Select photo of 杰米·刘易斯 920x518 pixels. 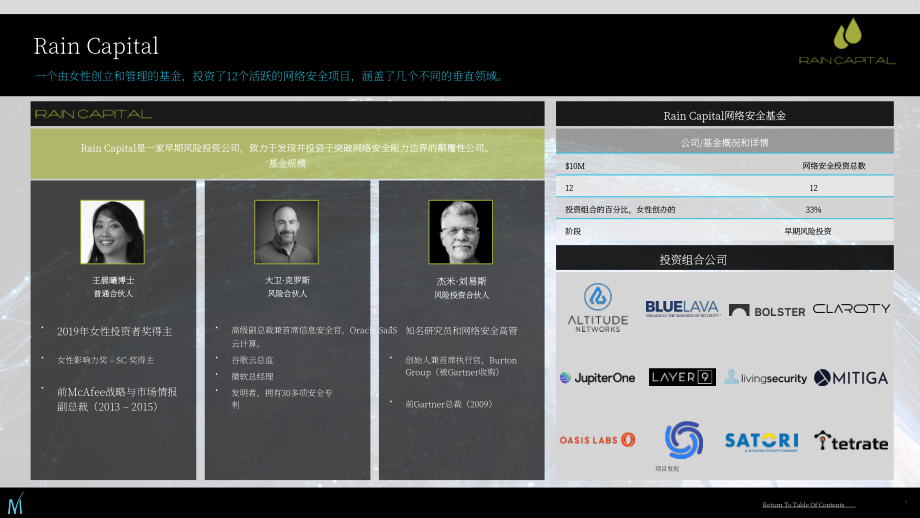coord(461,232)
